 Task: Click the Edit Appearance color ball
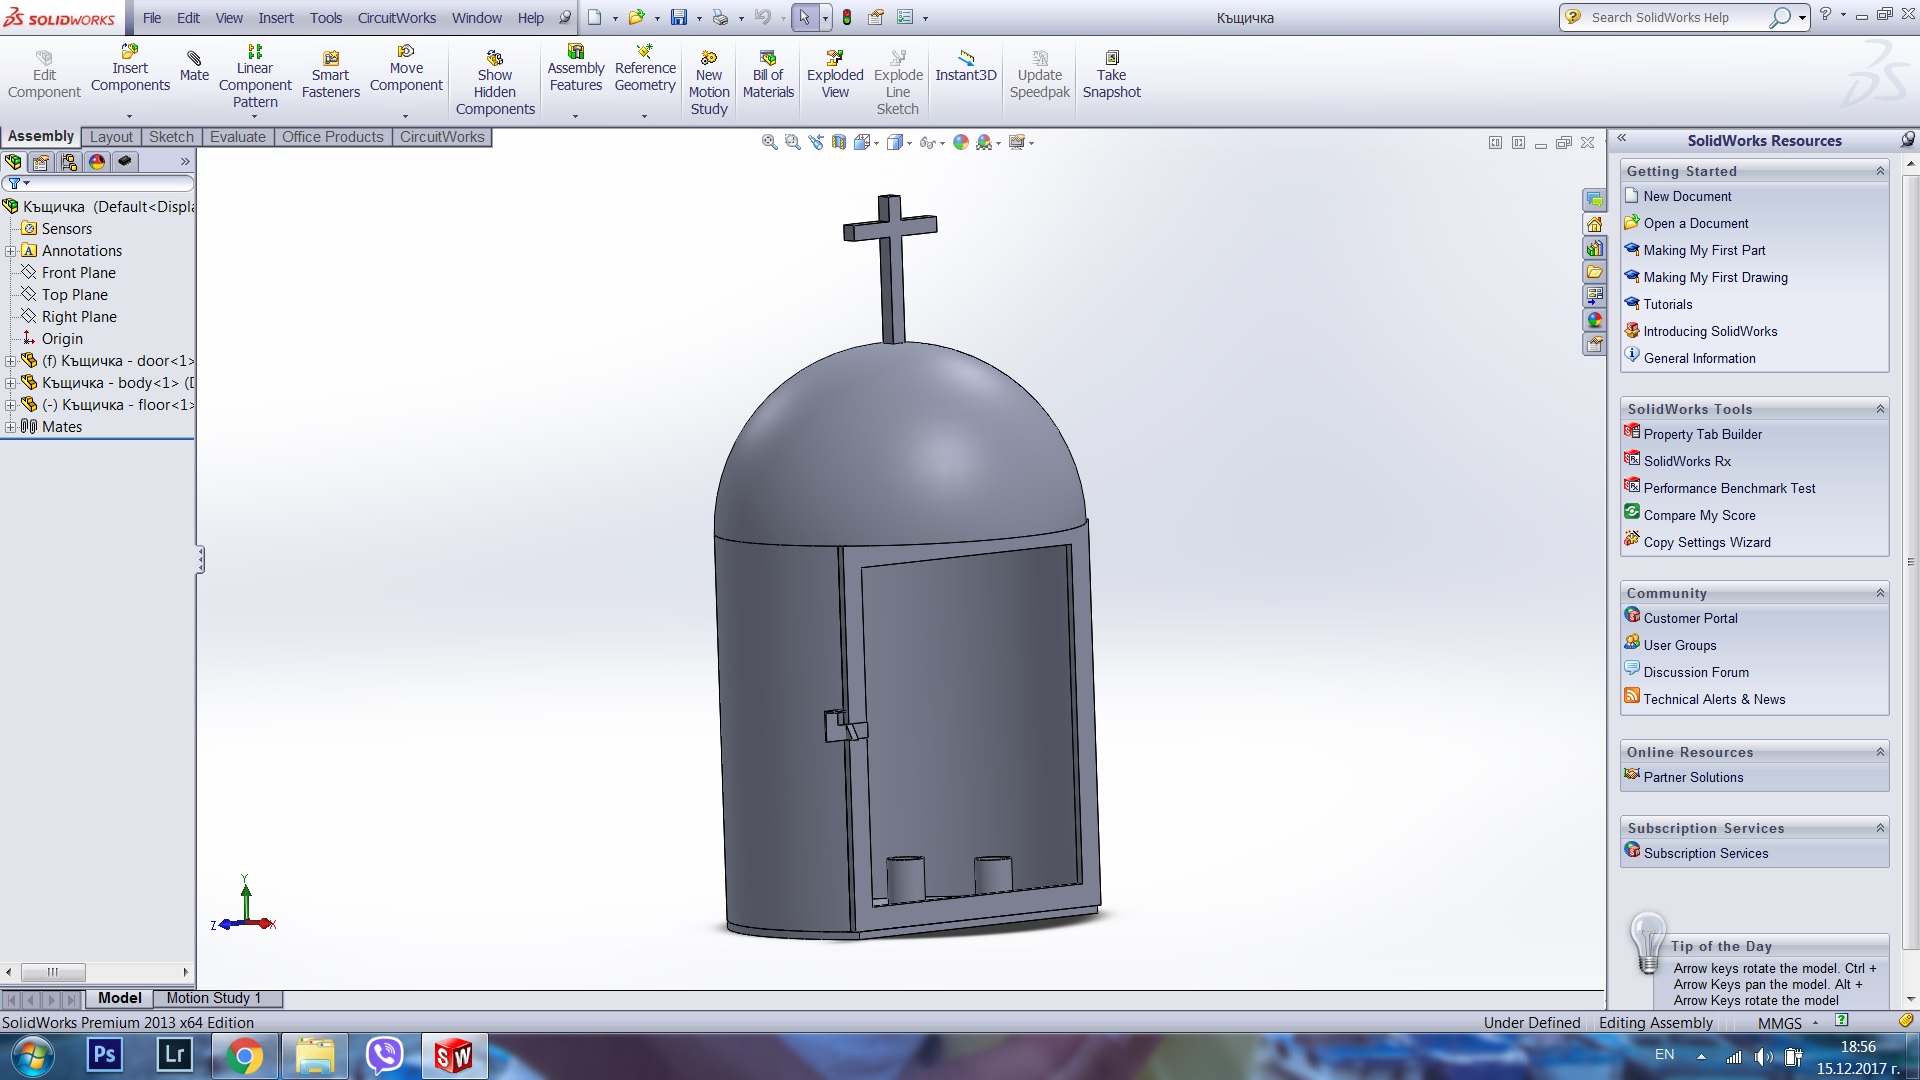point(960,143)
